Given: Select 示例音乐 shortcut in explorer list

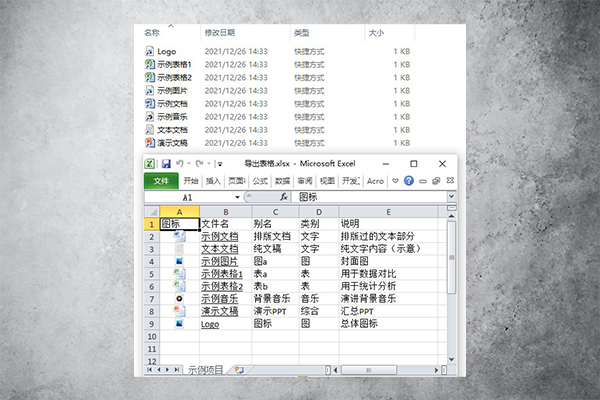Looking at the screenshot, I should tap(166, 117).
